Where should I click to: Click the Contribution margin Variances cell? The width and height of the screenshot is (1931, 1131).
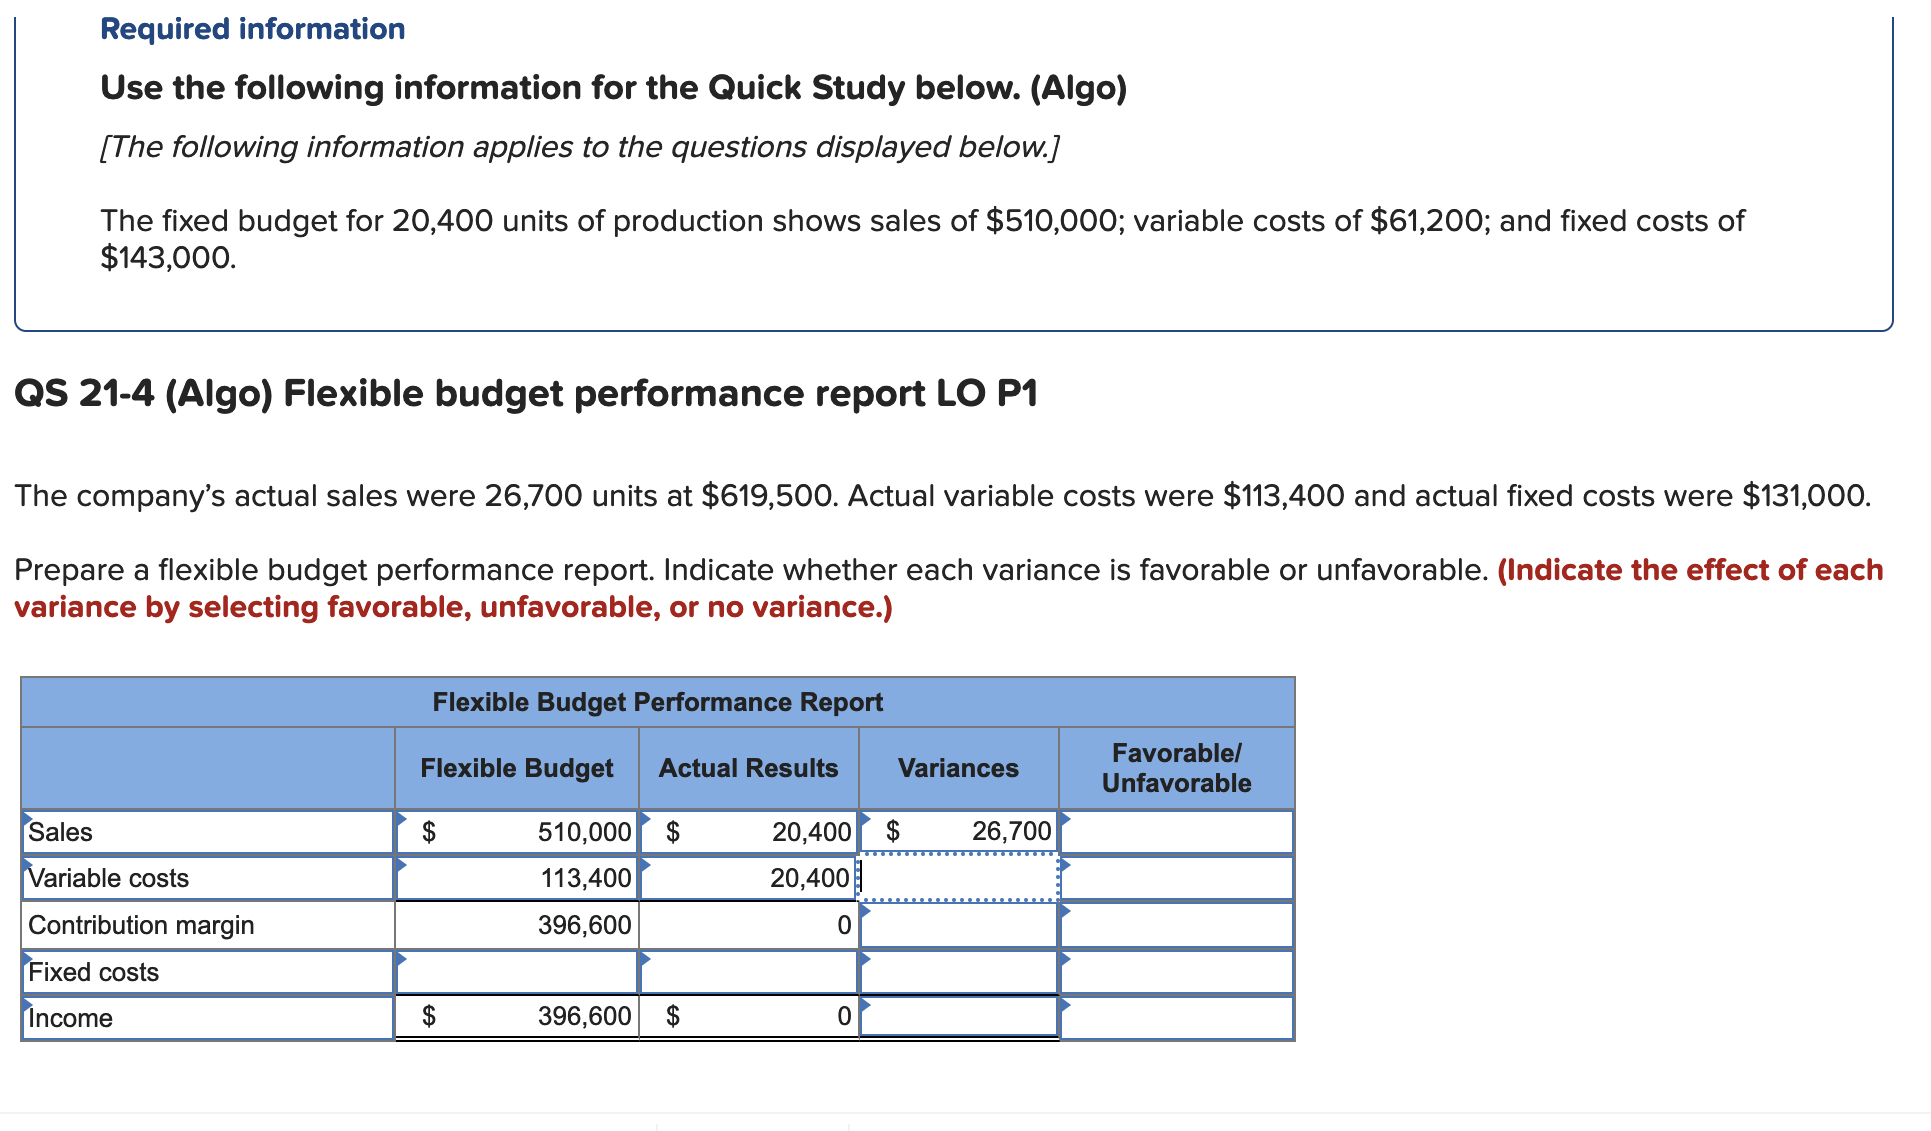click(x=958, y=924)
